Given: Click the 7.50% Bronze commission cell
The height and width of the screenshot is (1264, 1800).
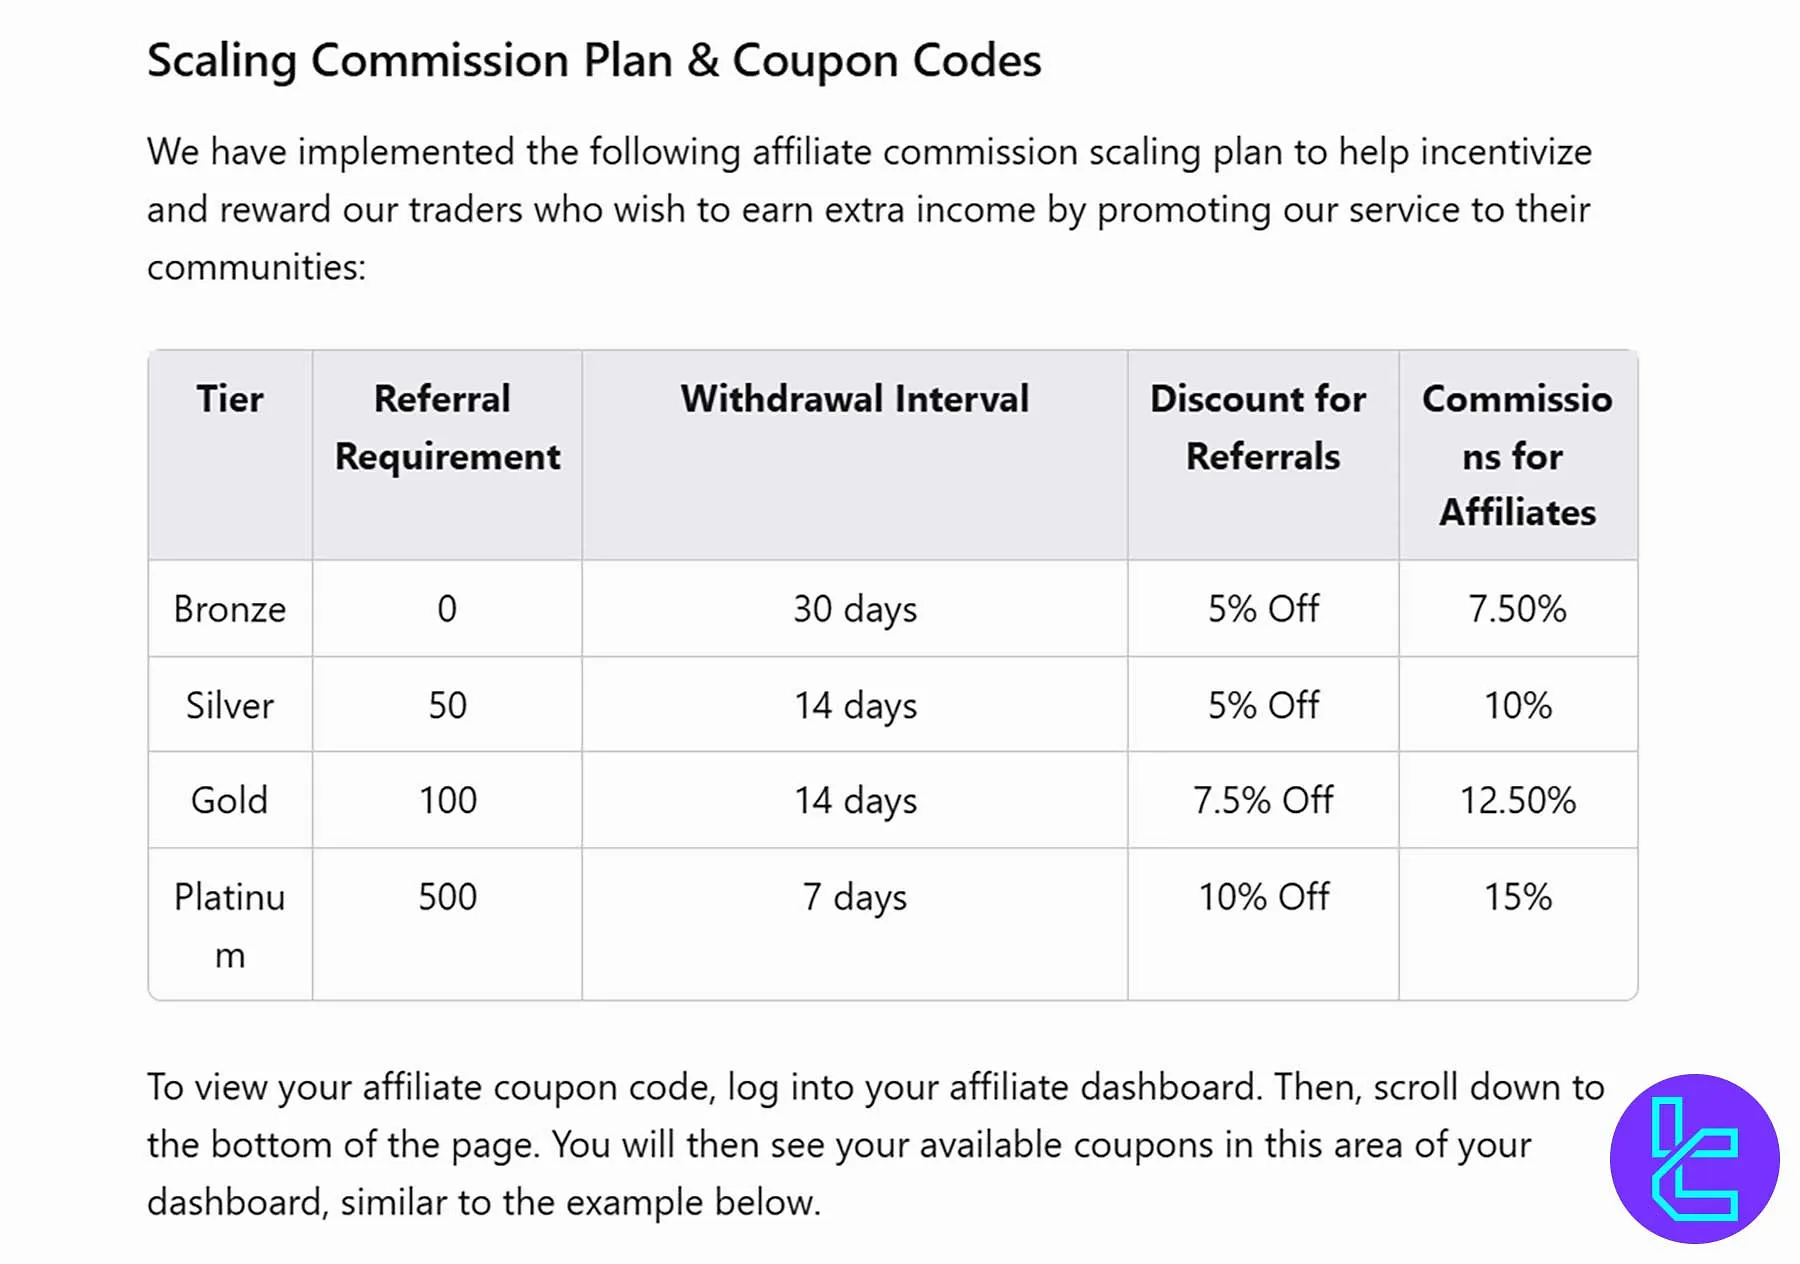Looking at the screenshot, I should pyautogui.click(x=1517, y=609).
